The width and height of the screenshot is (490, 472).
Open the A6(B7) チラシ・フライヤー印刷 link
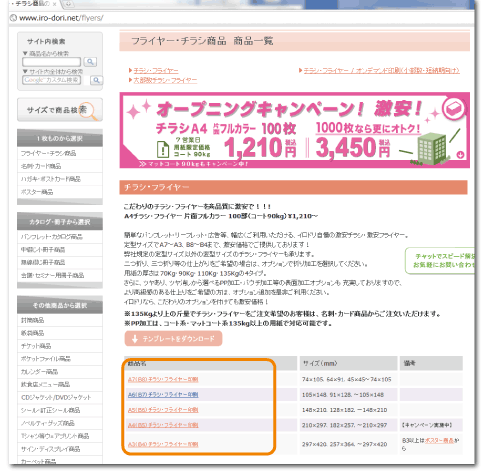click(163, 395)
